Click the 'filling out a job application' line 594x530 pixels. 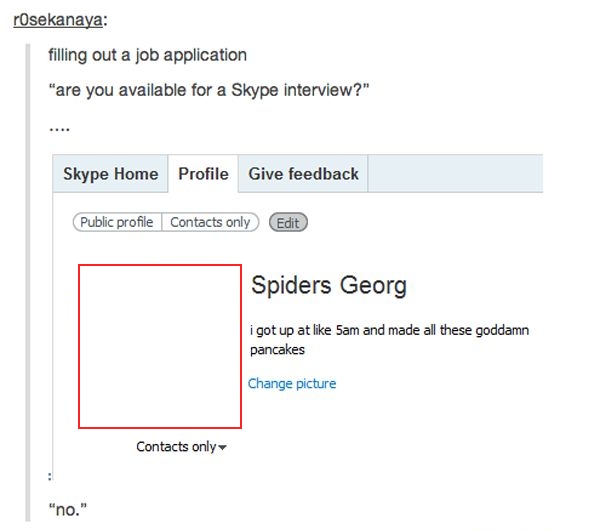pyautogui.click(x=147, y=55)
